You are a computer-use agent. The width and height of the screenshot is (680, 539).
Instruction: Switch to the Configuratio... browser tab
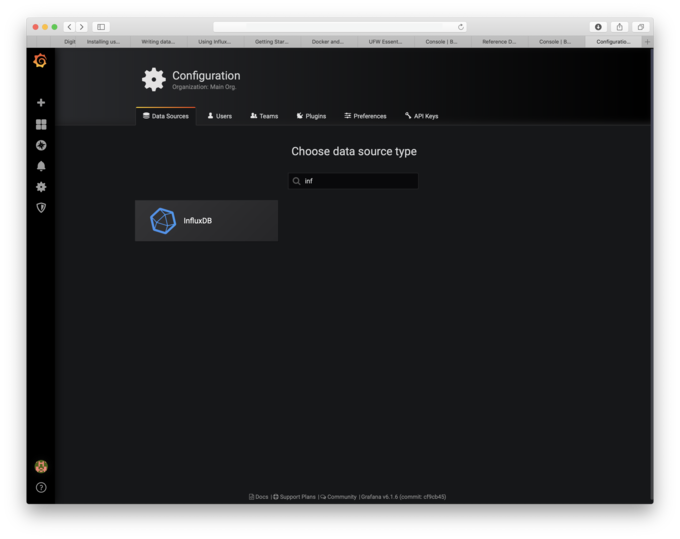point(613,42)
